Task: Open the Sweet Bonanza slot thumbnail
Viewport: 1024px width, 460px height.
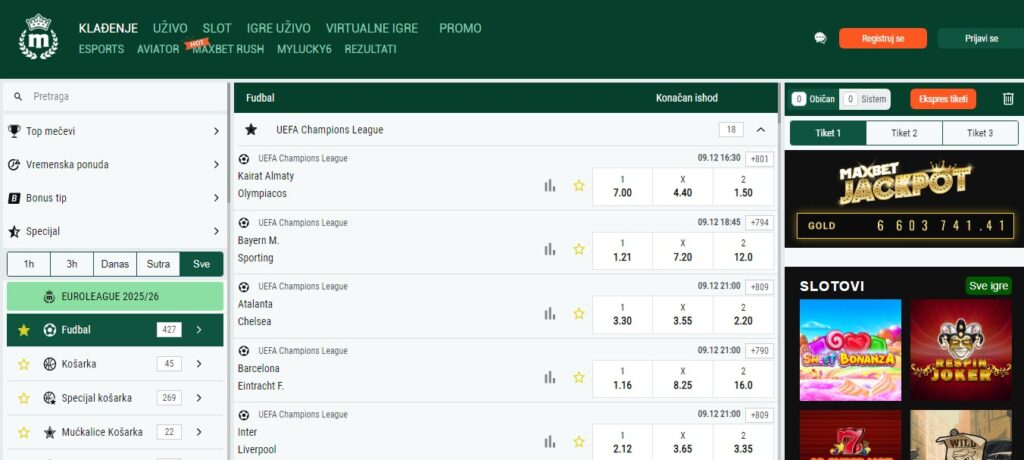Action: [850, 350]
